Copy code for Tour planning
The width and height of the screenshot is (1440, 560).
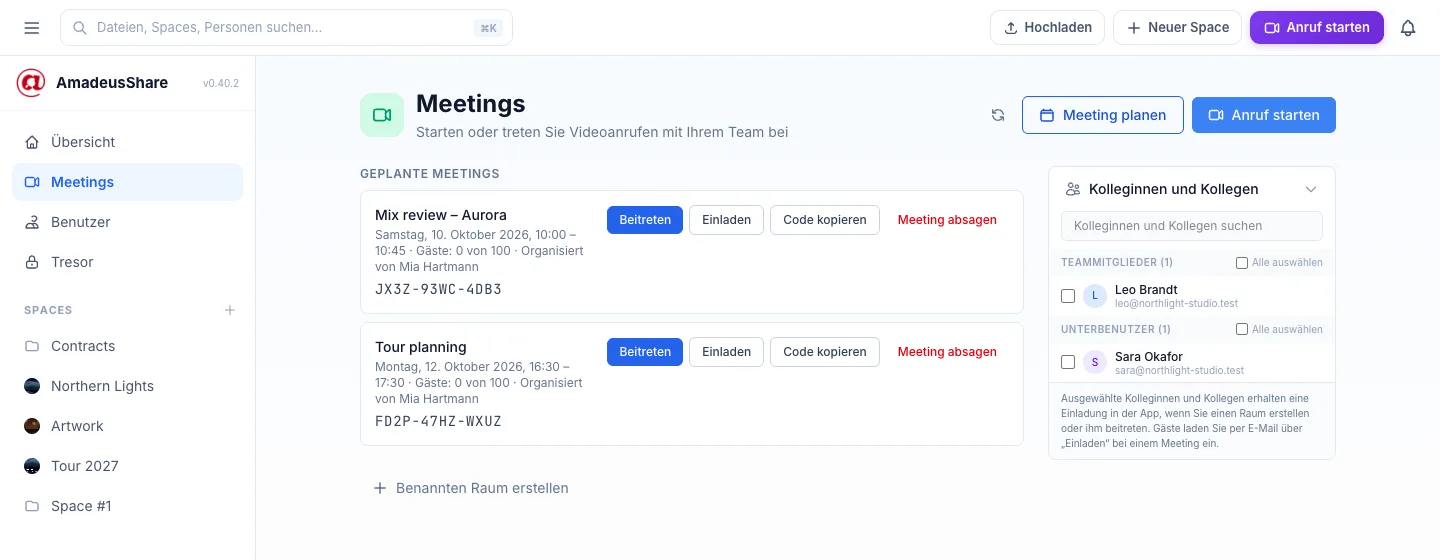pos(825,352)
